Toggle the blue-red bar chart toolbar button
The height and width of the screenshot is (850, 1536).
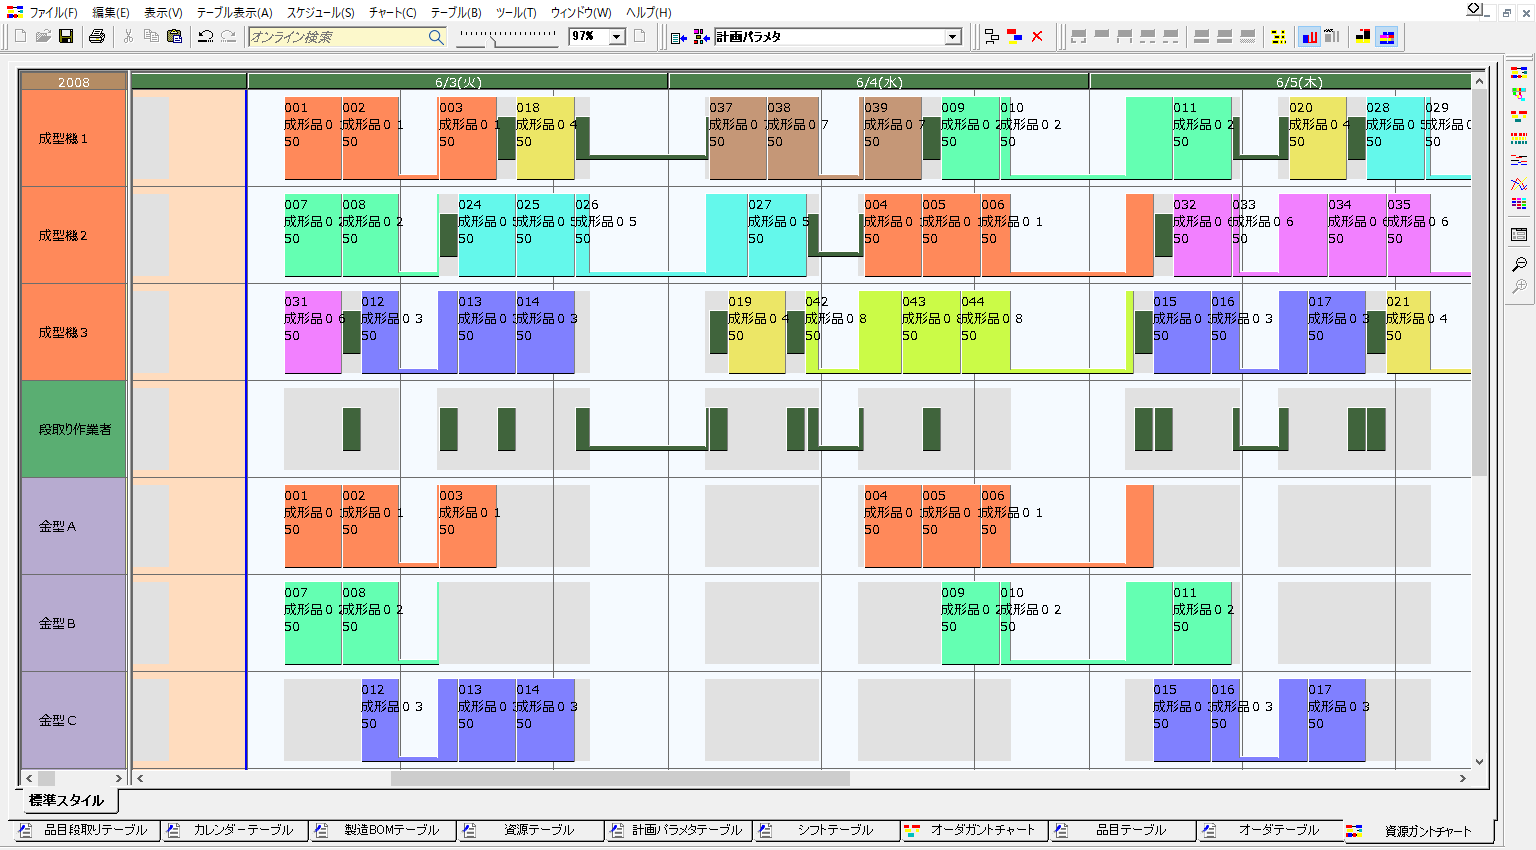(x=1309, y=37)
